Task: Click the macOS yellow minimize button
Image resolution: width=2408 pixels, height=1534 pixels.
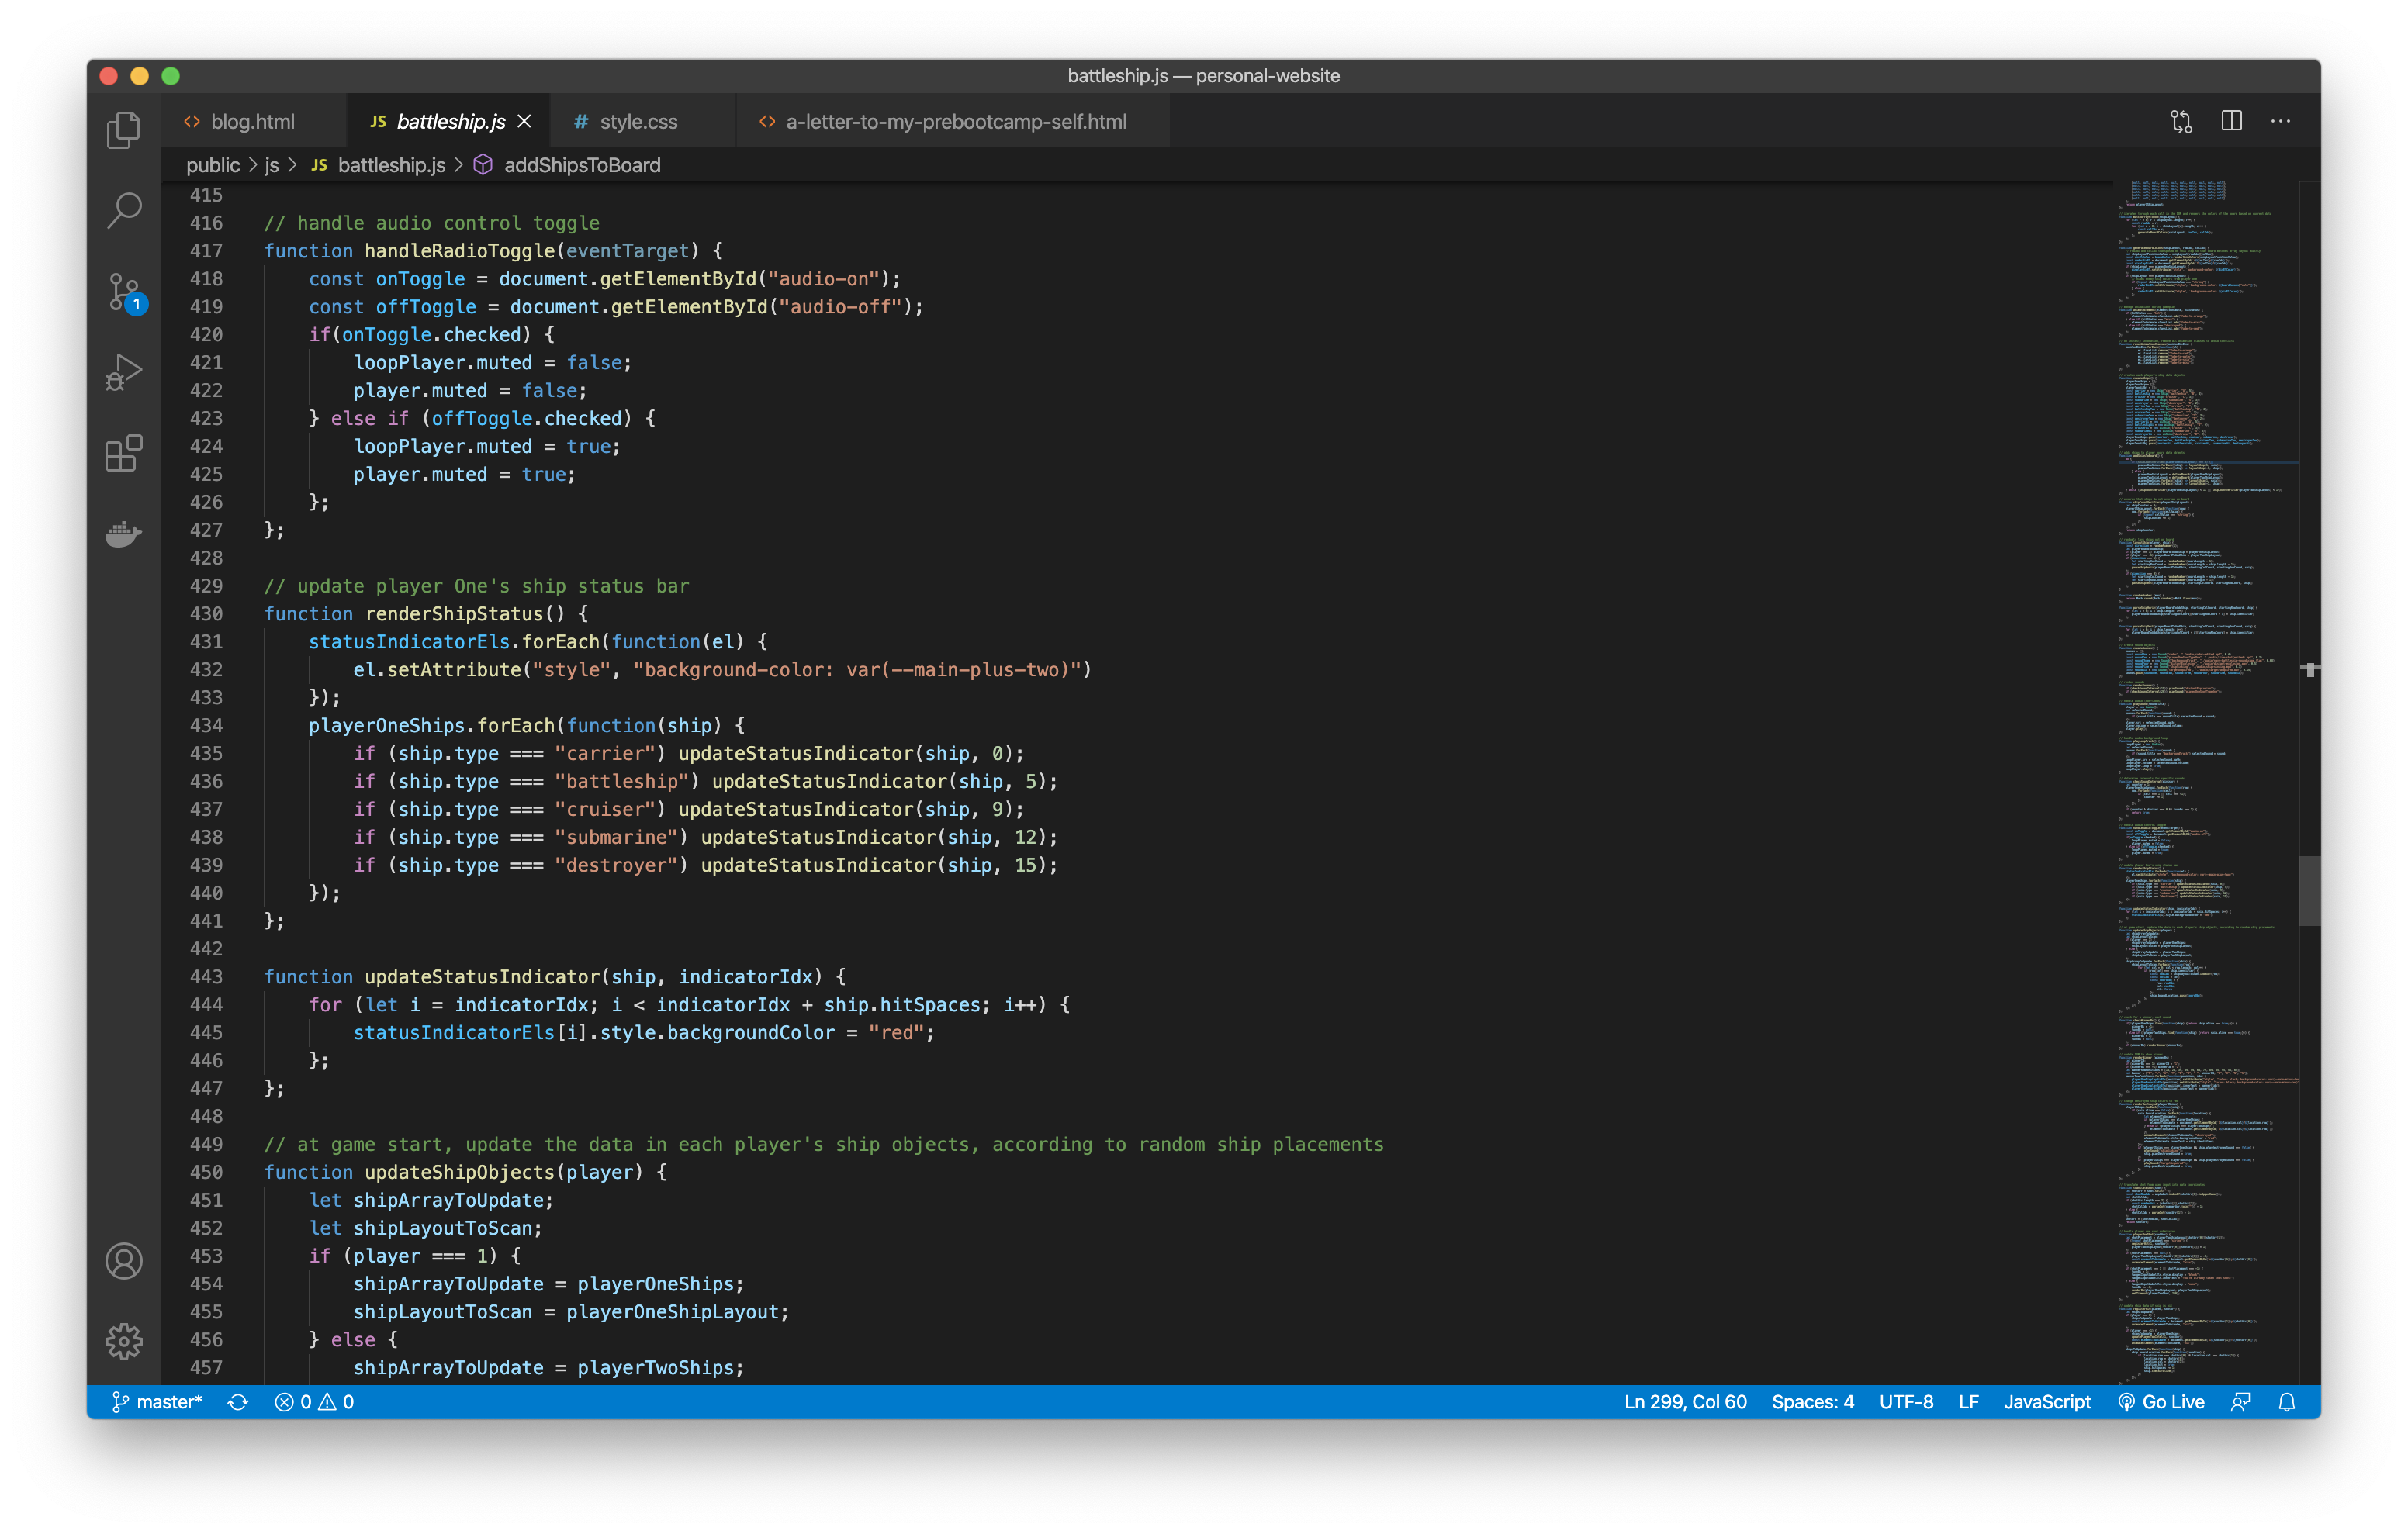Action: click(x=140, y=76)
